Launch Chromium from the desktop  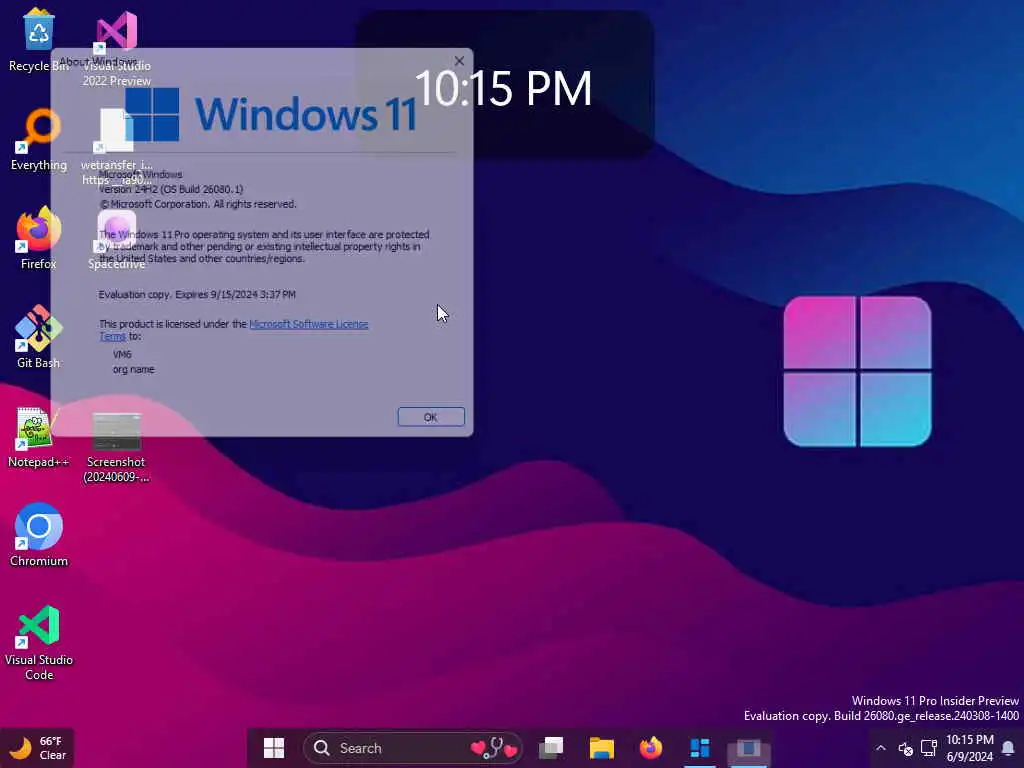coord(39,534)
